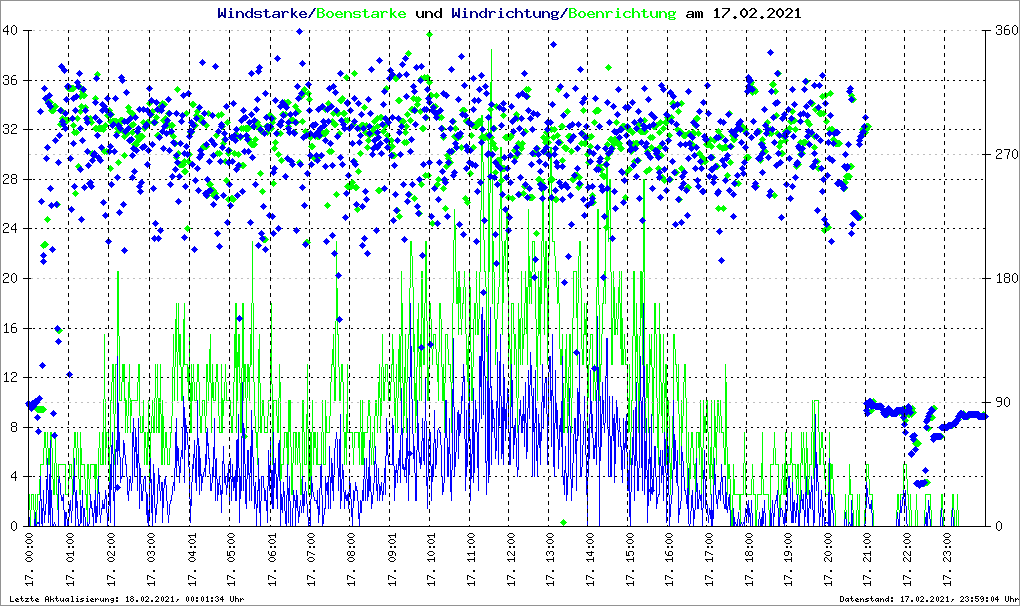Image resolution: width=1020 pixels, height=606 pixels.
Task: Click the 270 degree label on right axis
Action: 1004,155
